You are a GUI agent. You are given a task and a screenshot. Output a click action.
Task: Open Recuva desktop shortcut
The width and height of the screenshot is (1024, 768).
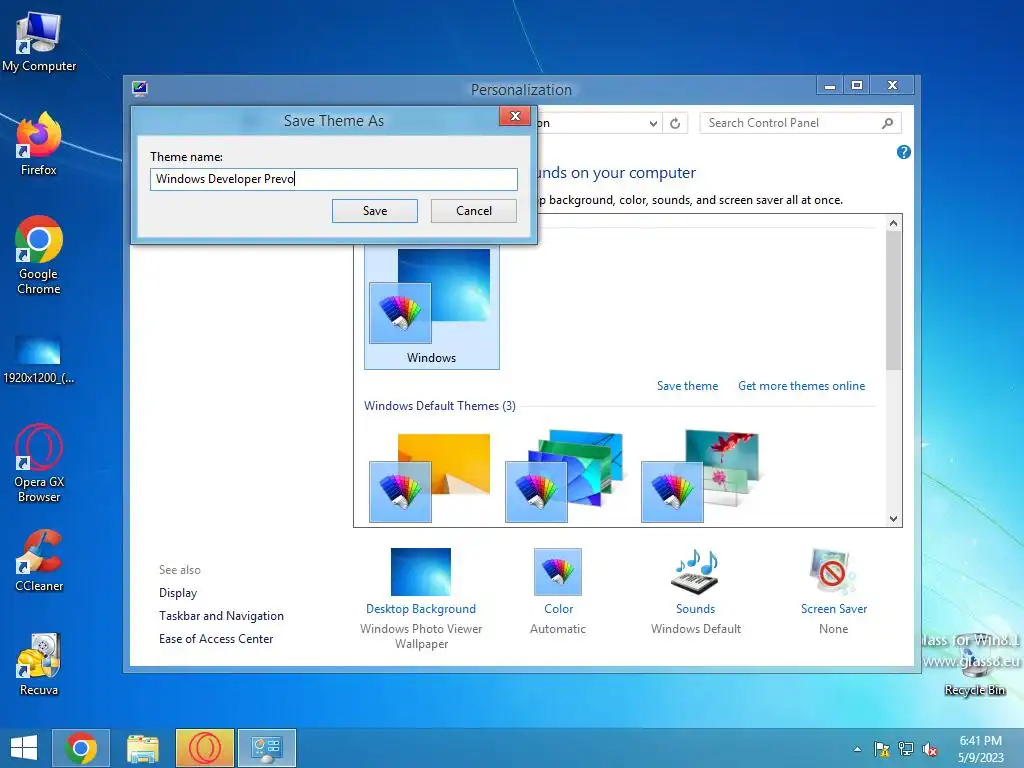(39, 664)
